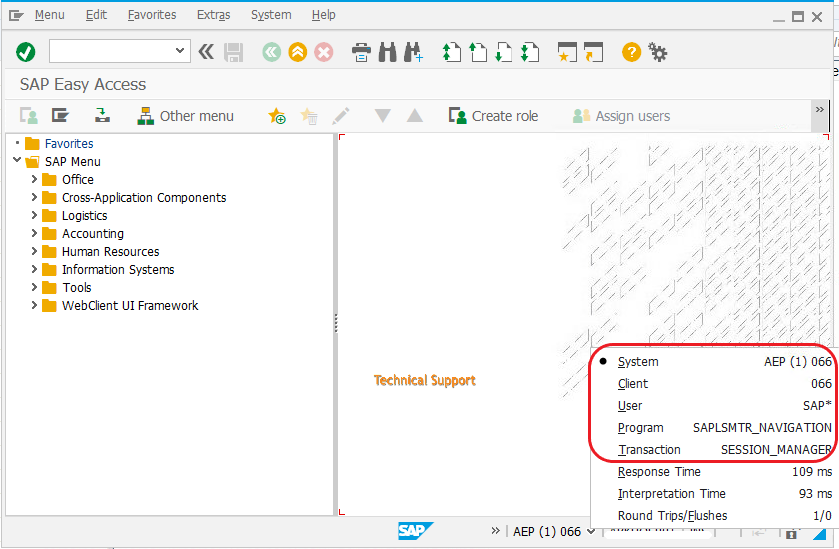Click the SAP Business Workplace icon

(102, 115)
